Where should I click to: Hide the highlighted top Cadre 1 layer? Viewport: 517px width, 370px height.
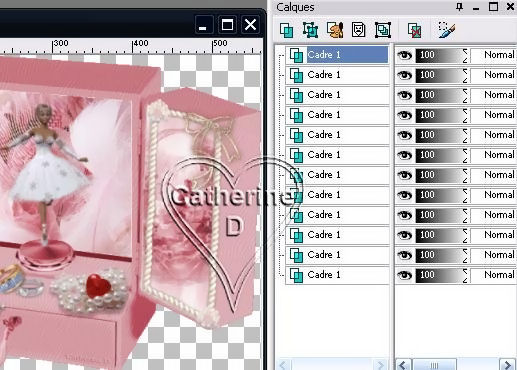tap(405, 55)
